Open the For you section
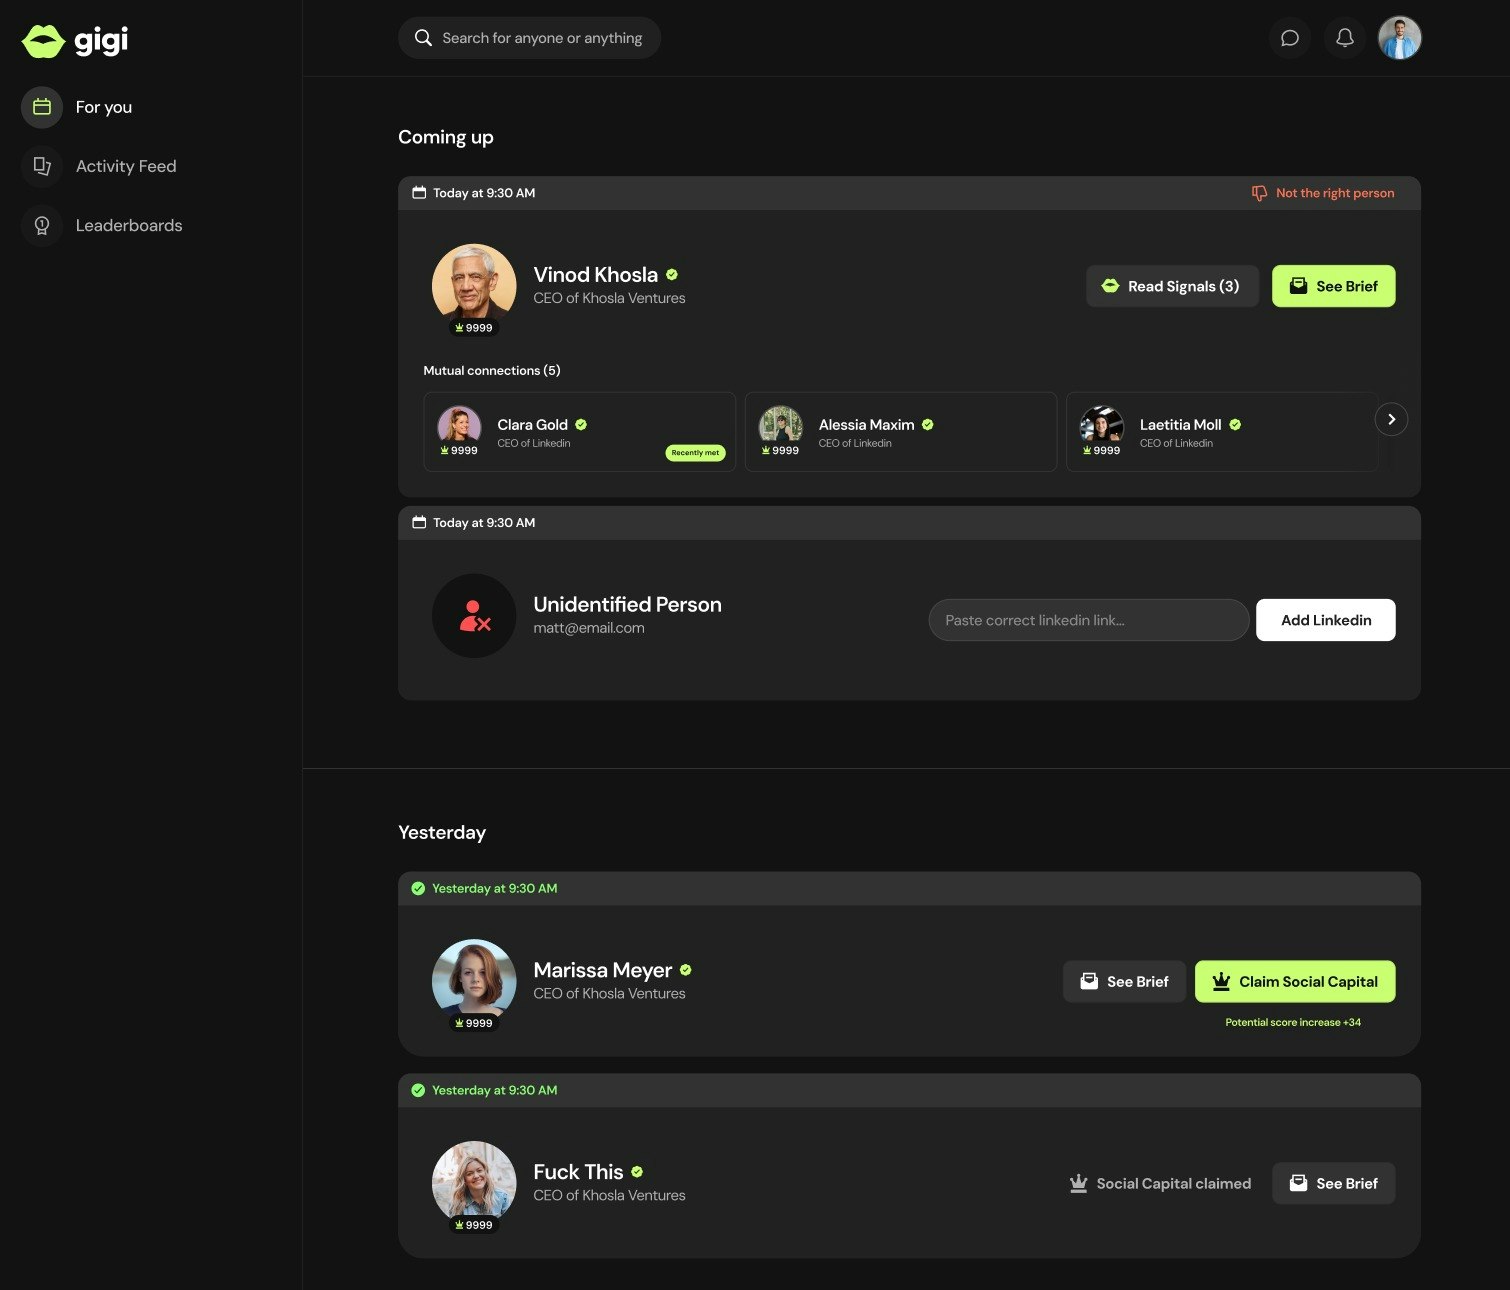 click(x=104, y=107)
